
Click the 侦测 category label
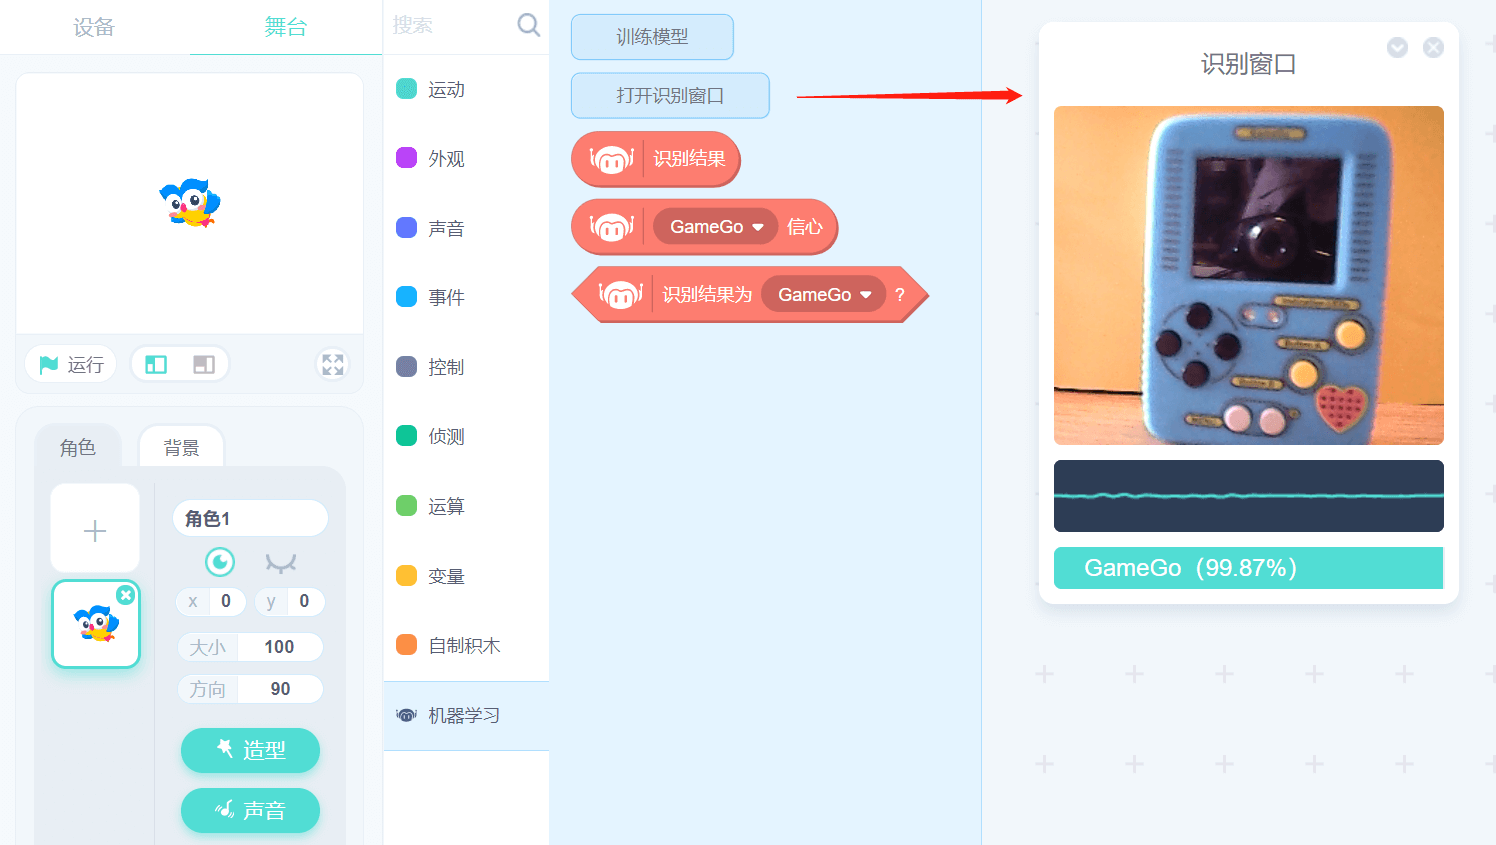[446, 436]
